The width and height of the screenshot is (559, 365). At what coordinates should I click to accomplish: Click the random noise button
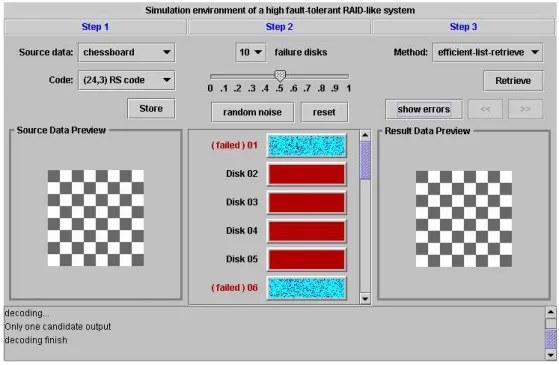click(252, 112)
